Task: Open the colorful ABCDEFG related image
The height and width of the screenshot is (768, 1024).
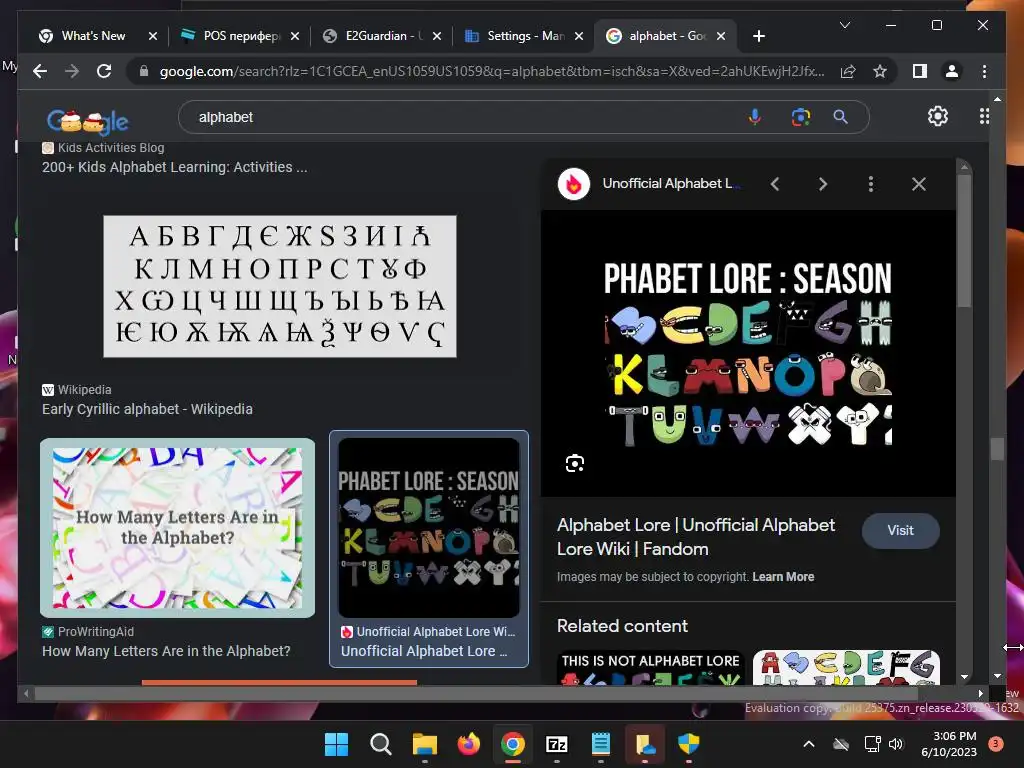Action: tap(846, 667)
